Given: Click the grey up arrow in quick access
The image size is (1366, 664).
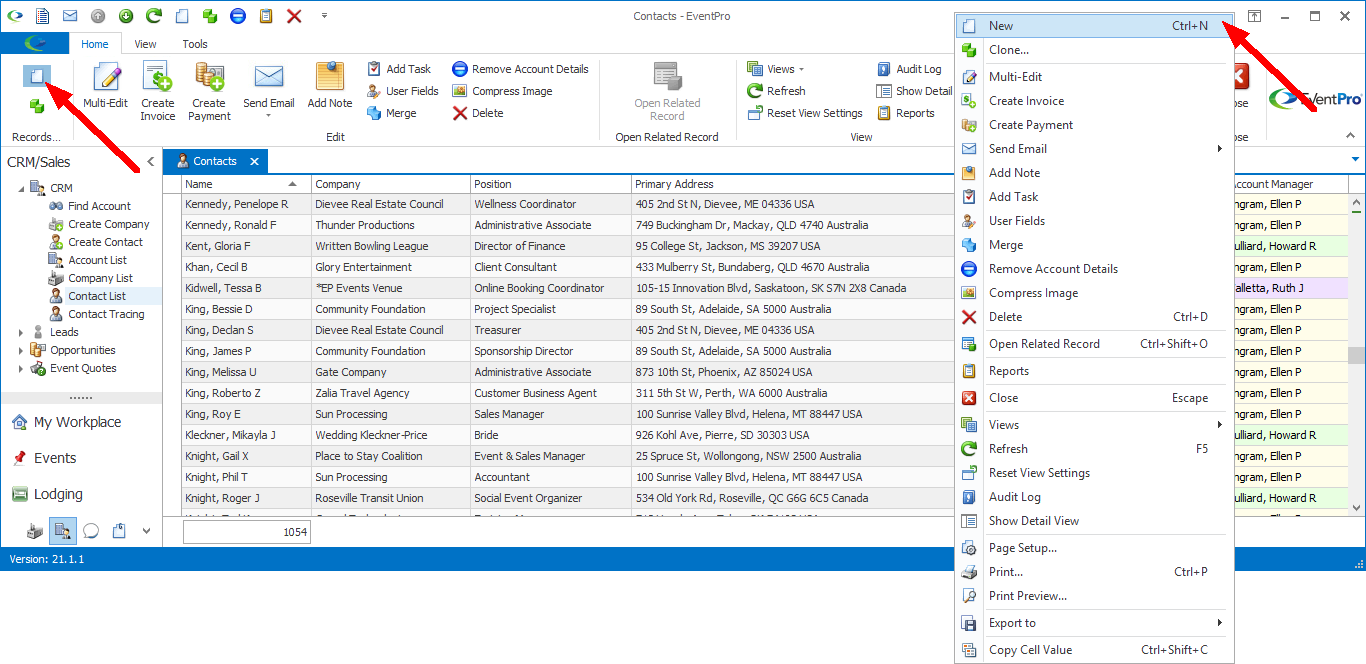Looking at the screenshot, I should pyautogui.click(x=98, y=16).
